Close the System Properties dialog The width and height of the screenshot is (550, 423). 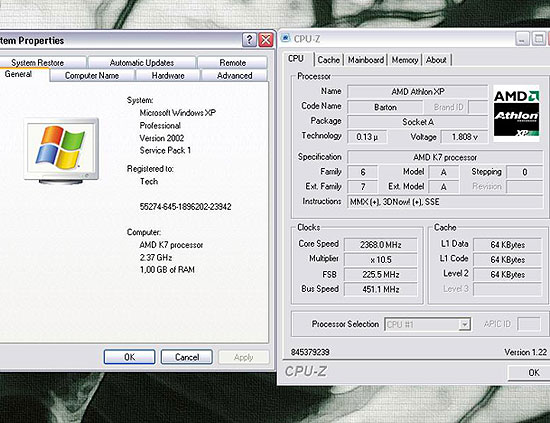(x=266, y=40)
